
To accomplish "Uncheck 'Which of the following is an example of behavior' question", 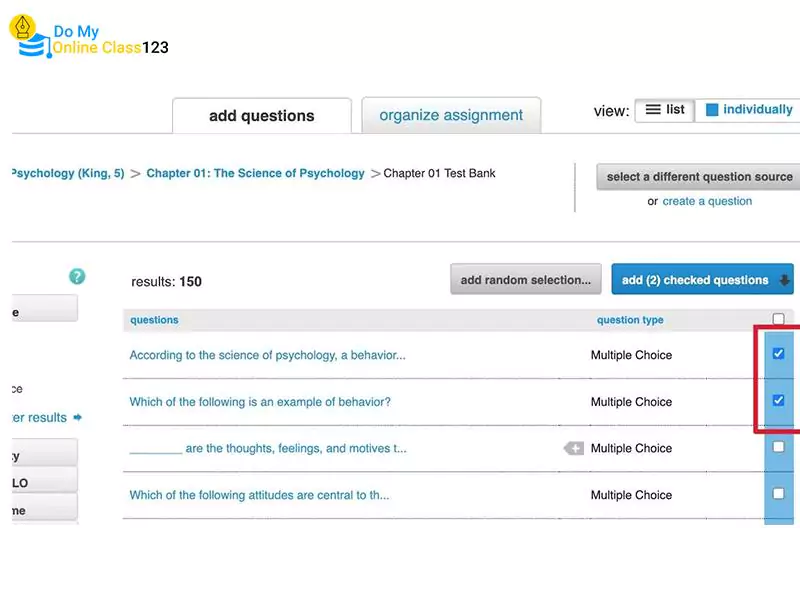I will (778, 401).
